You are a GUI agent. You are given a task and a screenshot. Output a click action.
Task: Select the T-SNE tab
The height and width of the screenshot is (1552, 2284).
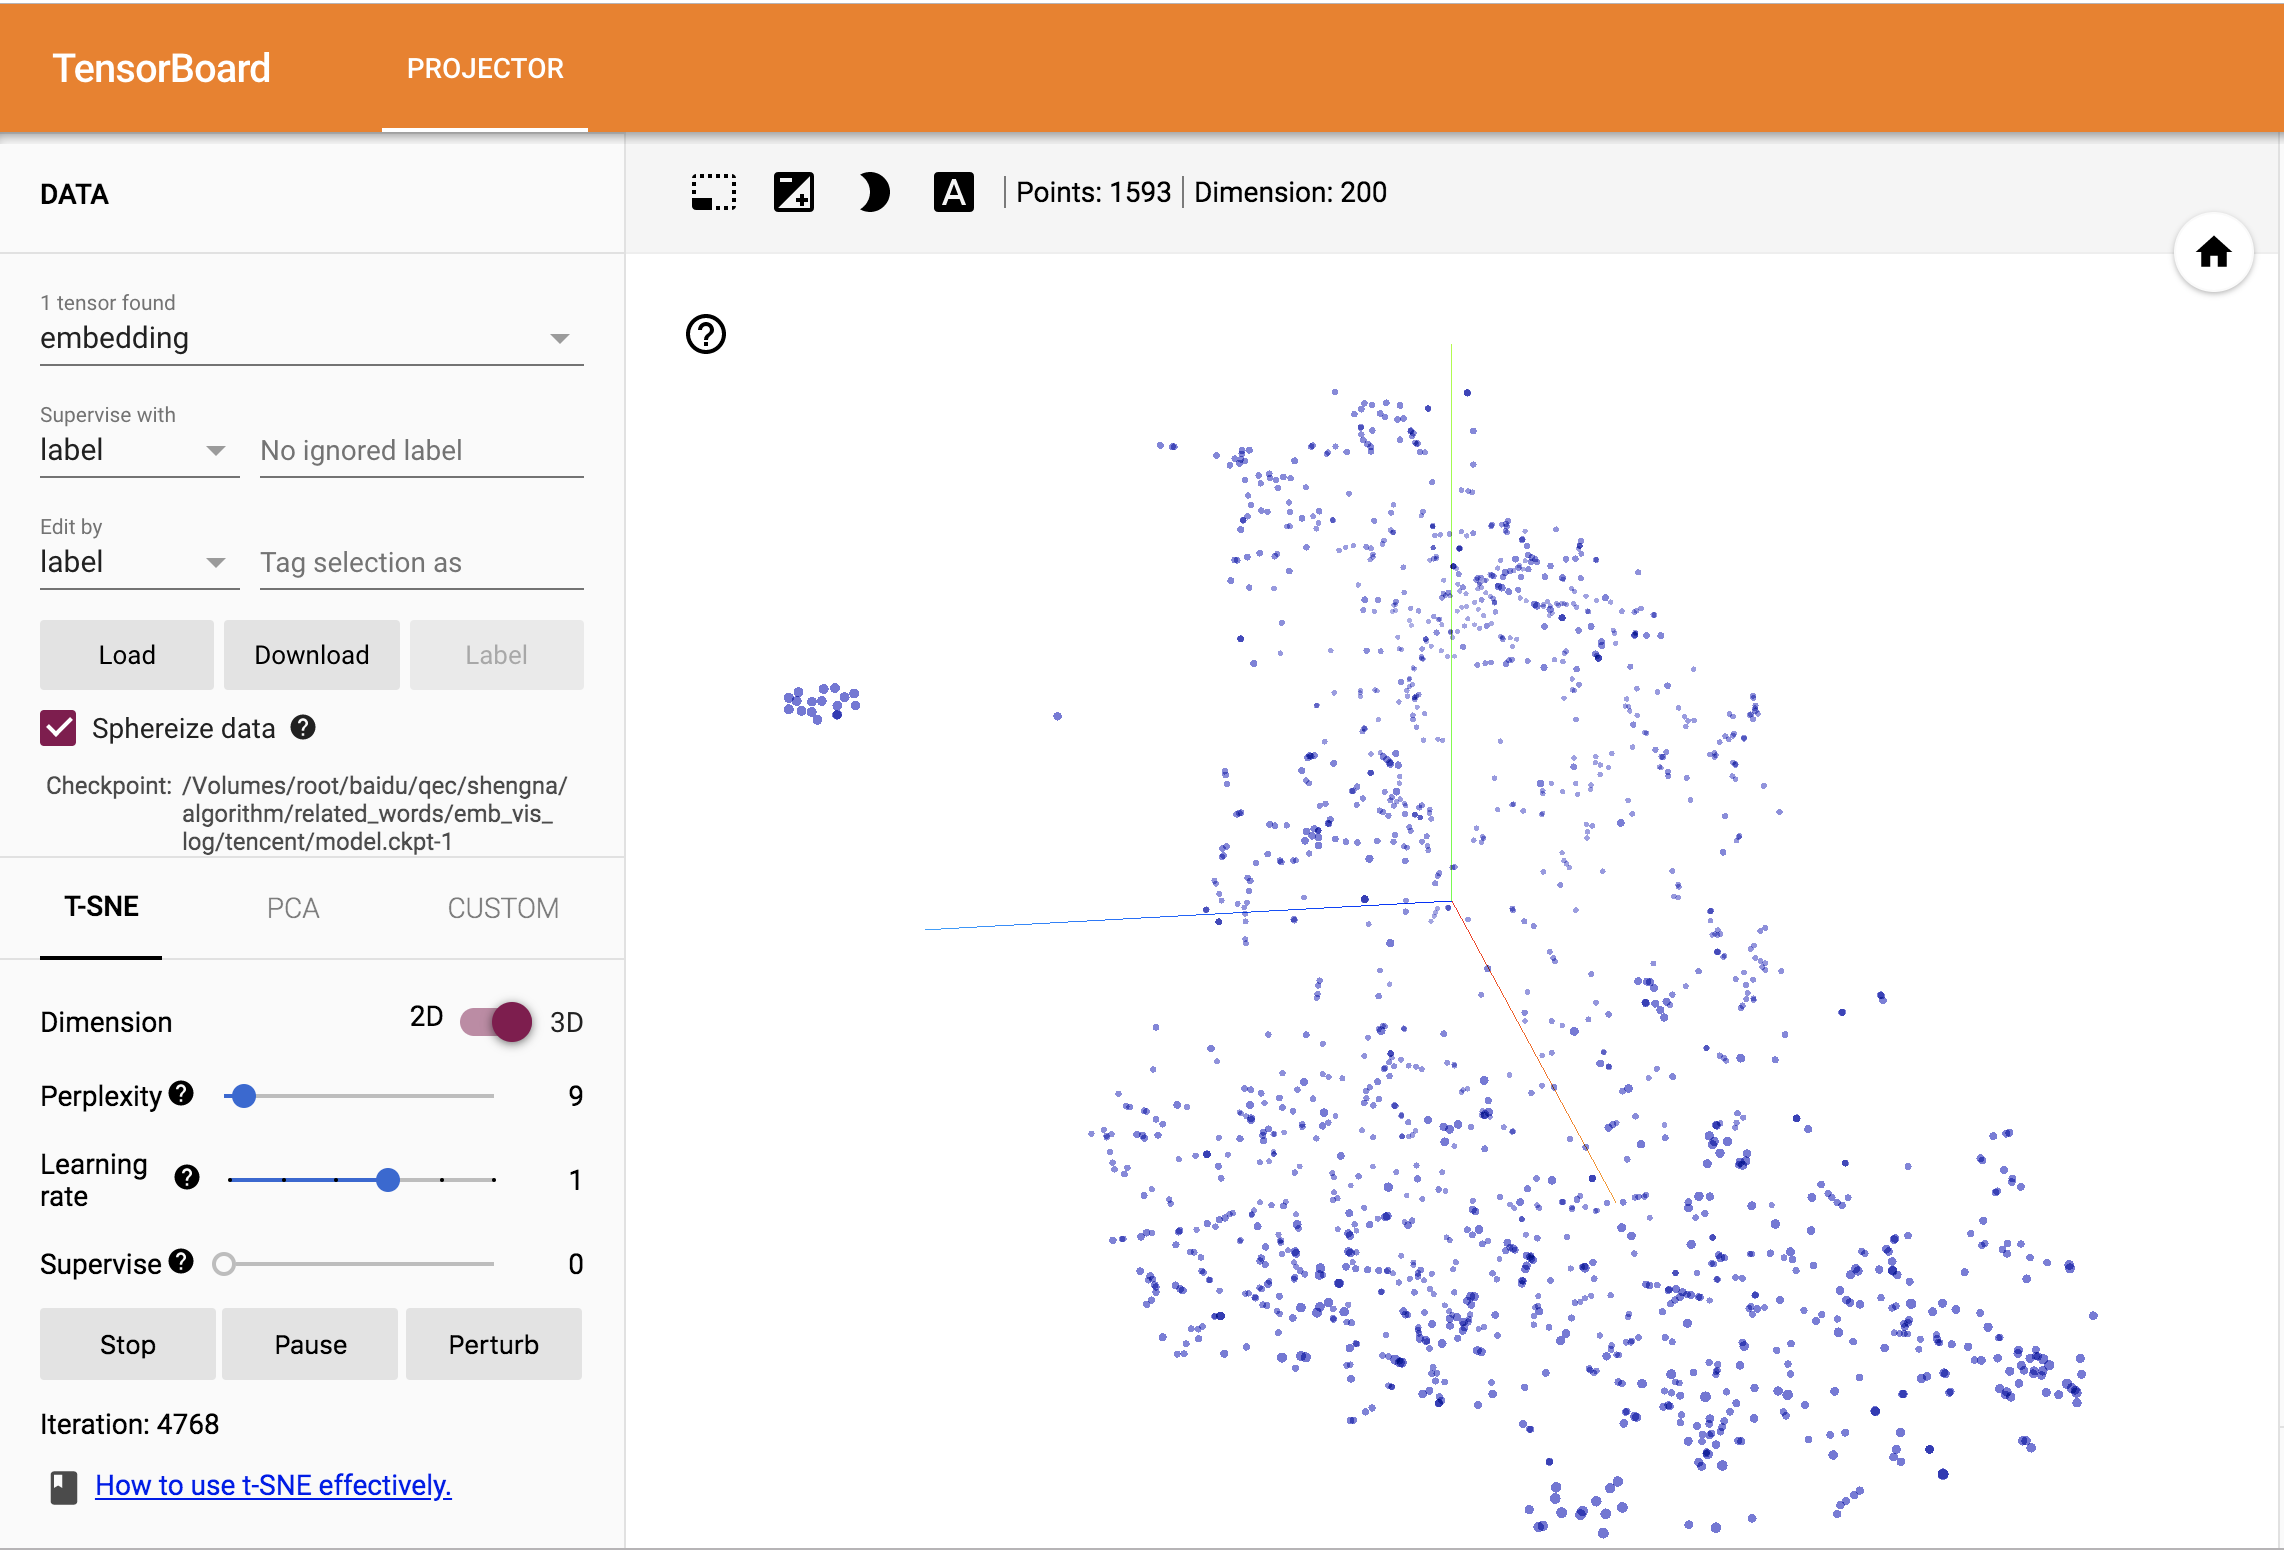pyautogui.click(x=102, y=908)
